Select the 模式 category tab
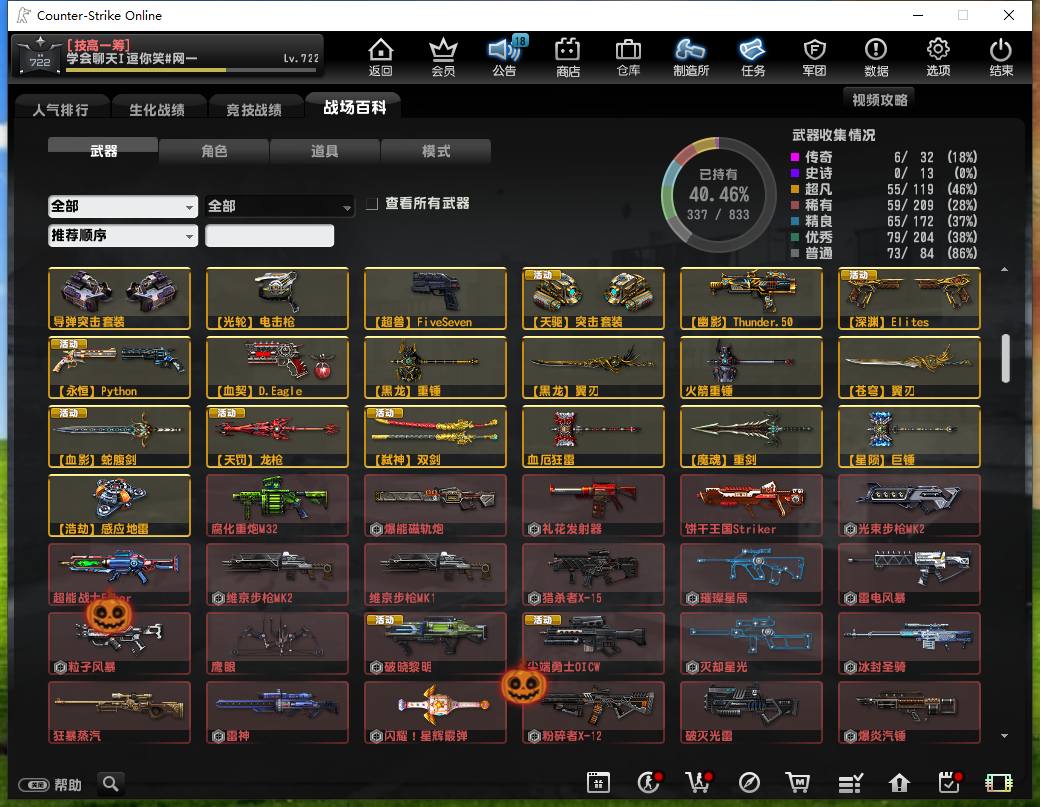1040x807 pixels. 436,151
